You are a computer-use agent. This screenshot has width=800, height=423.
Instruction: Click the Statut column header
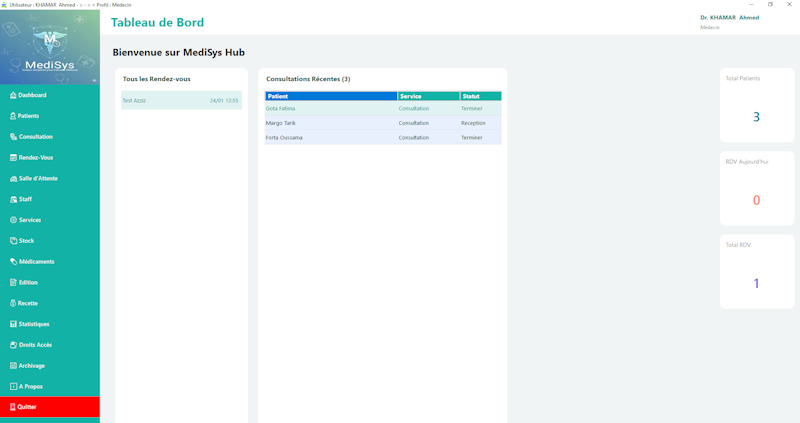click(x=480, y=96)
